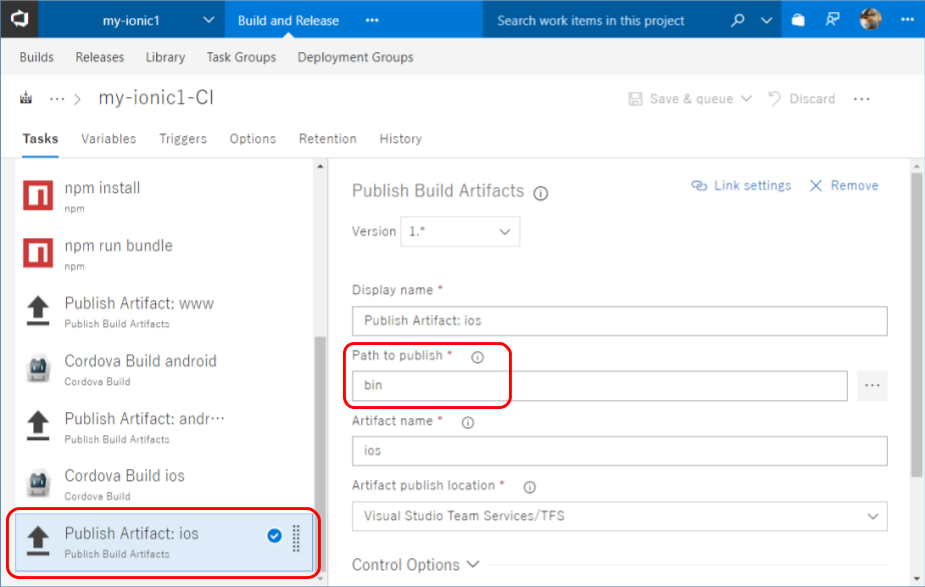Click the VSTS logo home icon

pos(19,19)
